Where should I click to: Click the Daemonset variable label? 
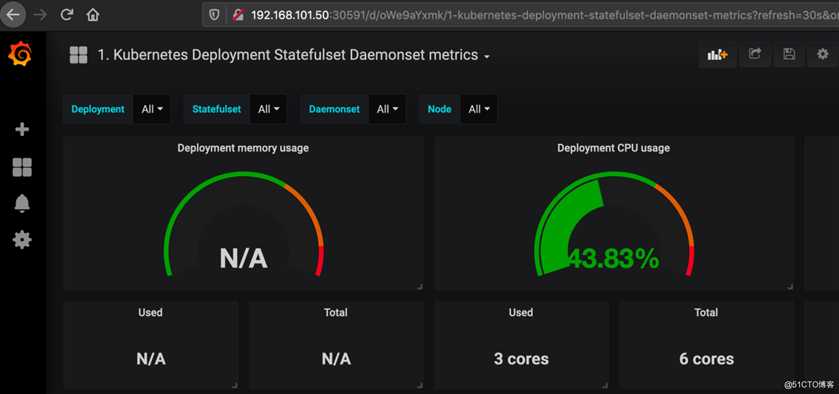(x=334, y=109)
